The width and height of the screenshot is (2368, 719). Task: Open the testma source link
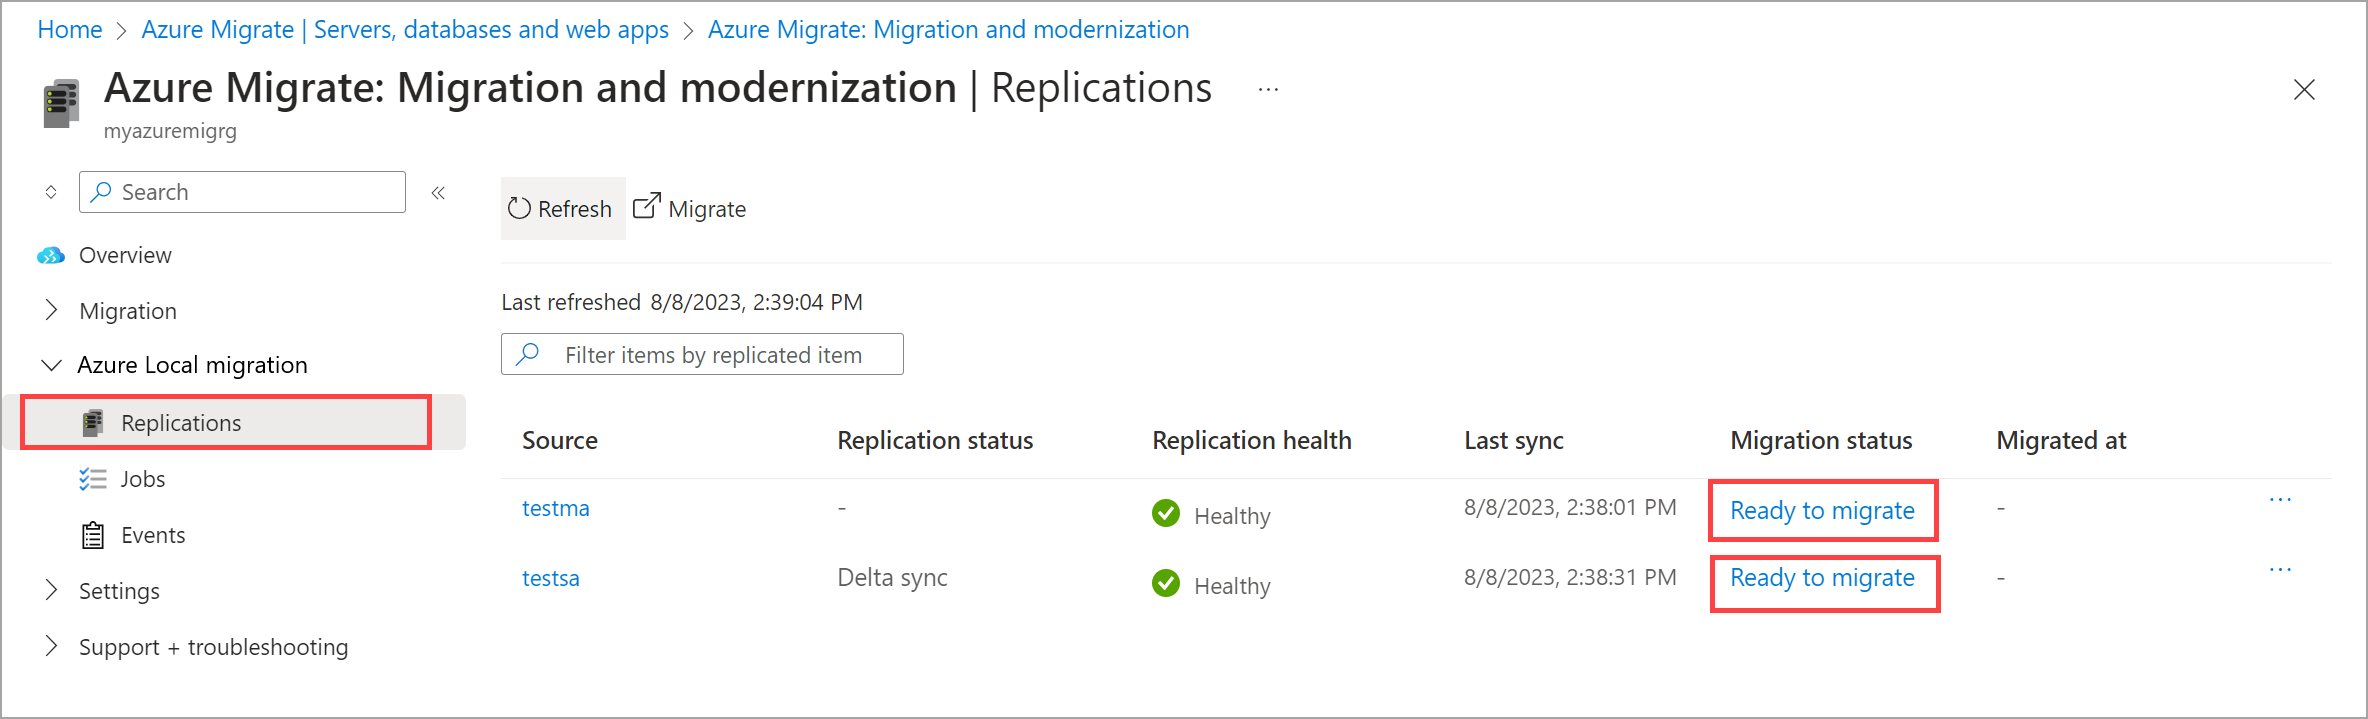coord(556,508)
